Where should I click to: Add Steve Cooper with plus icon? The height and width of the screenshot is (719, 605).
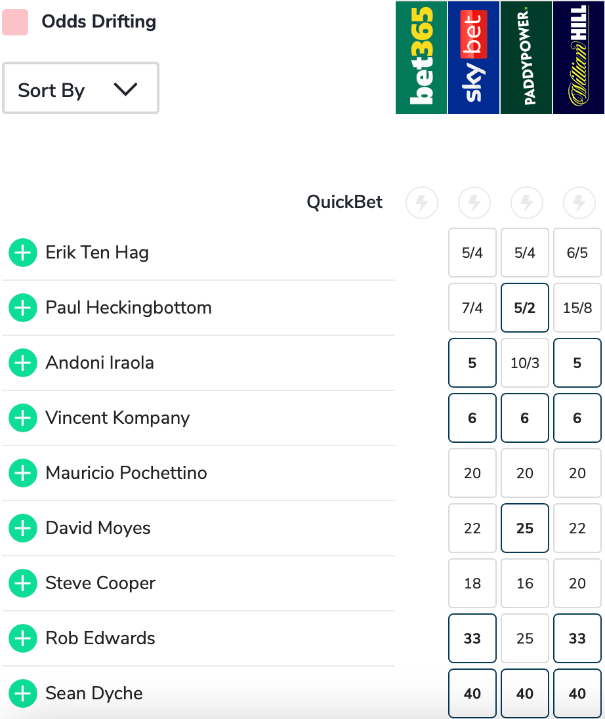click(x=22, y=583)
